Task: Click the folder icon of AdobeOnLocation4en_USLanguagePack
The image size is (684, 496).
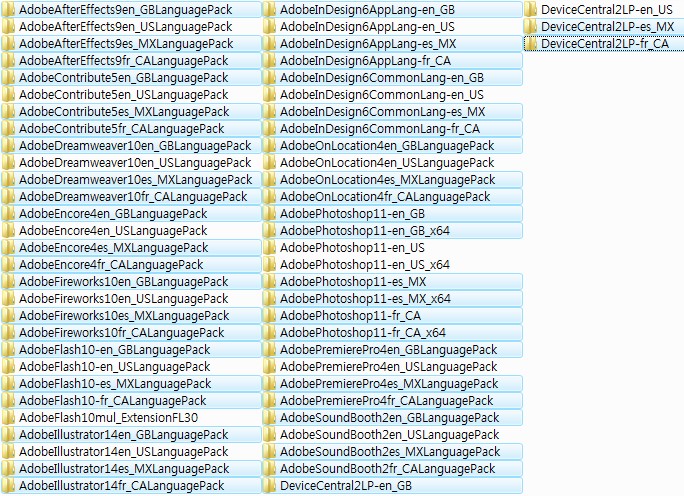Action: [x=270, y=163]
